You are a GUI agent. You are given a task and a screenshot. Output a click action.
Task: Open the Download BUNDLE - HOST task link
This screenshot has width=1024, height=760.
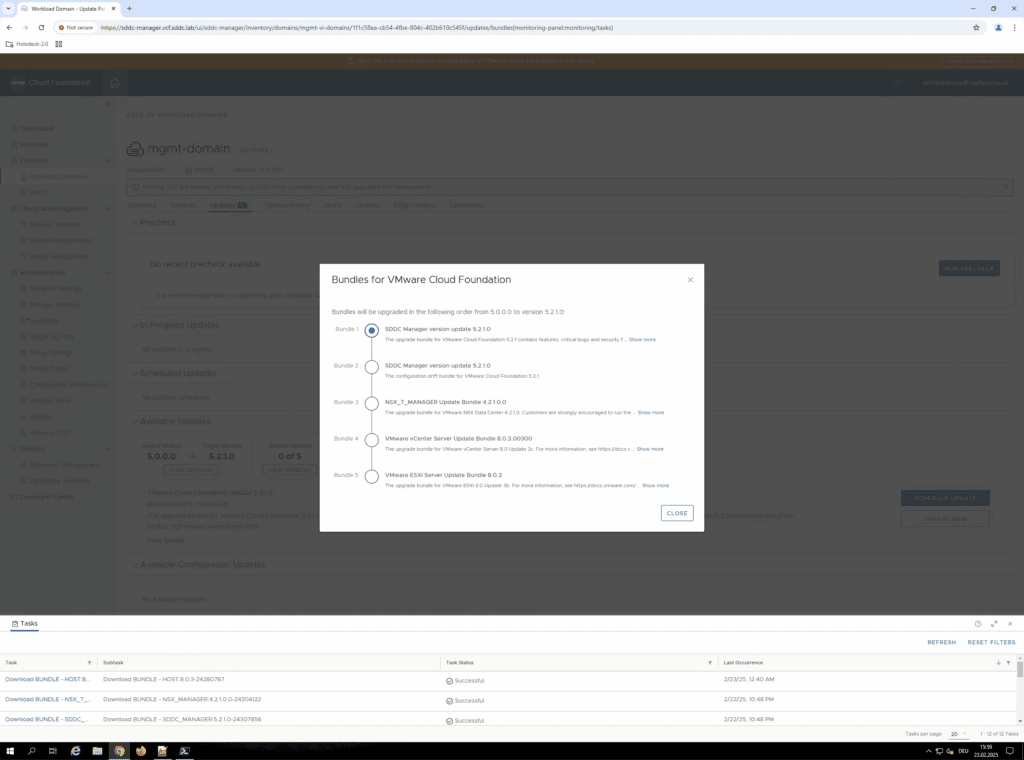point(47,679)
